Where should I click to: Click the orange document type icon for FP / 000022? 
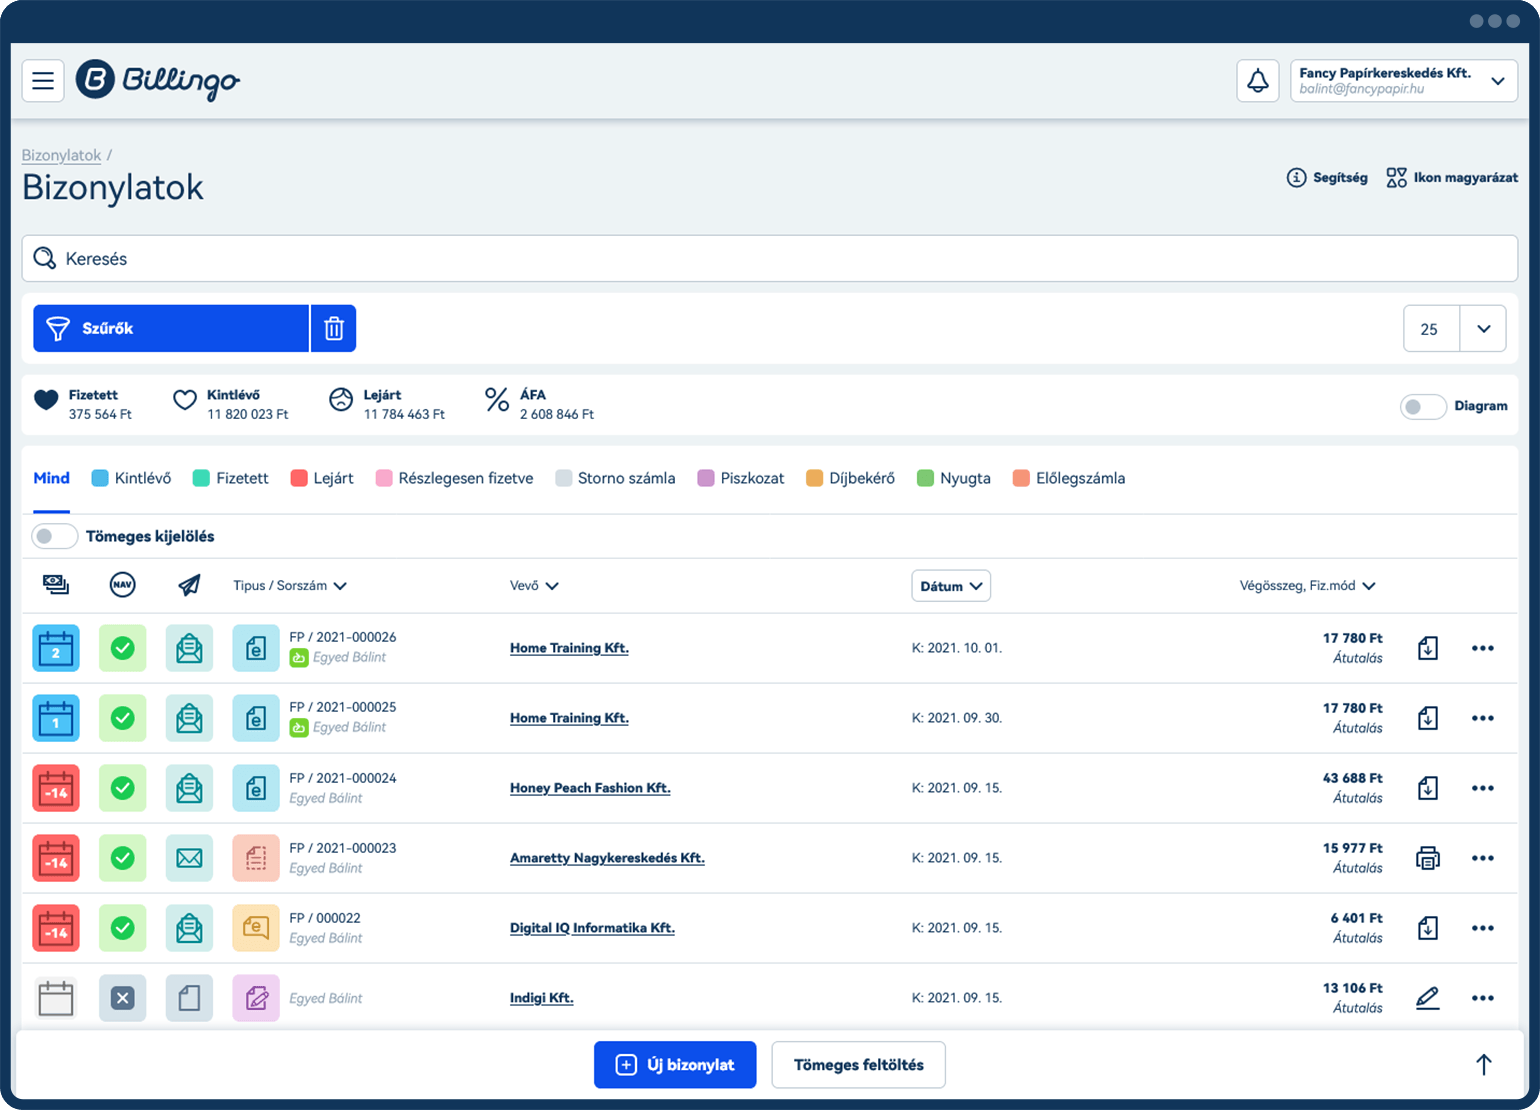click(x=256, y=928)
